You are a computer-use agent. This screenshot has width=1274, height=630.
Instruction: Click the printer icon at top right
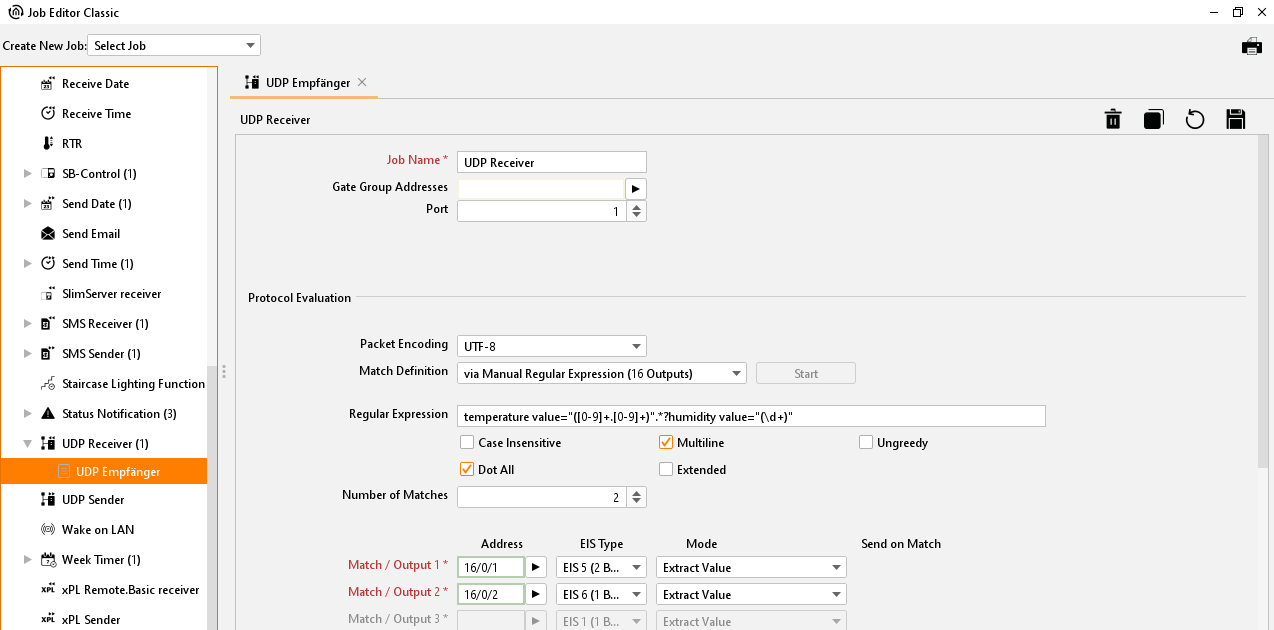1251,46
